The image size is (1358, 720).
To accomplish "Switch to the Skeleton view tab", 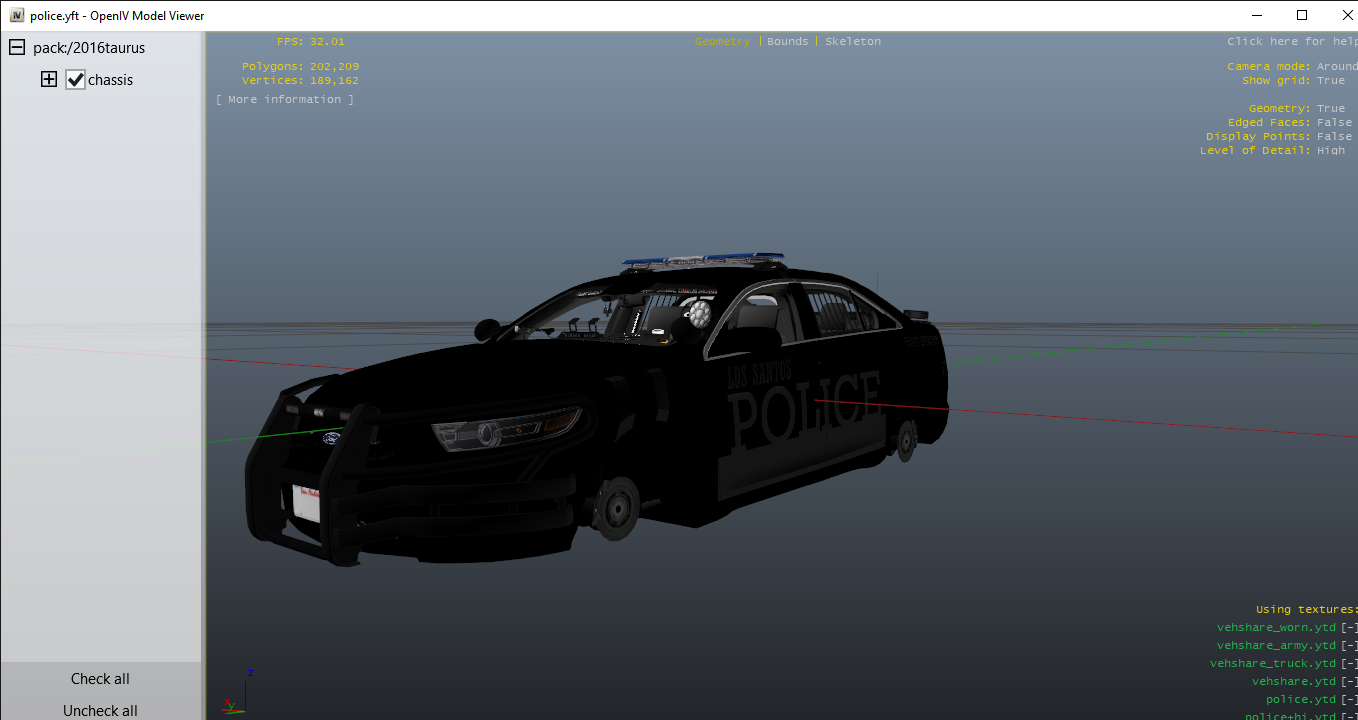I will click(x=853, y=42).
